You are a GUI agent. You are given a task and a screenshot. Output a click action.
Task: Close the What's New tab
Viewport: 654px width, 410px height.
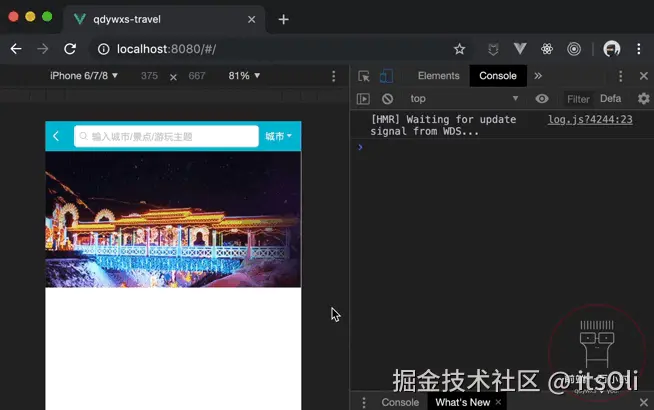[498, 402]
